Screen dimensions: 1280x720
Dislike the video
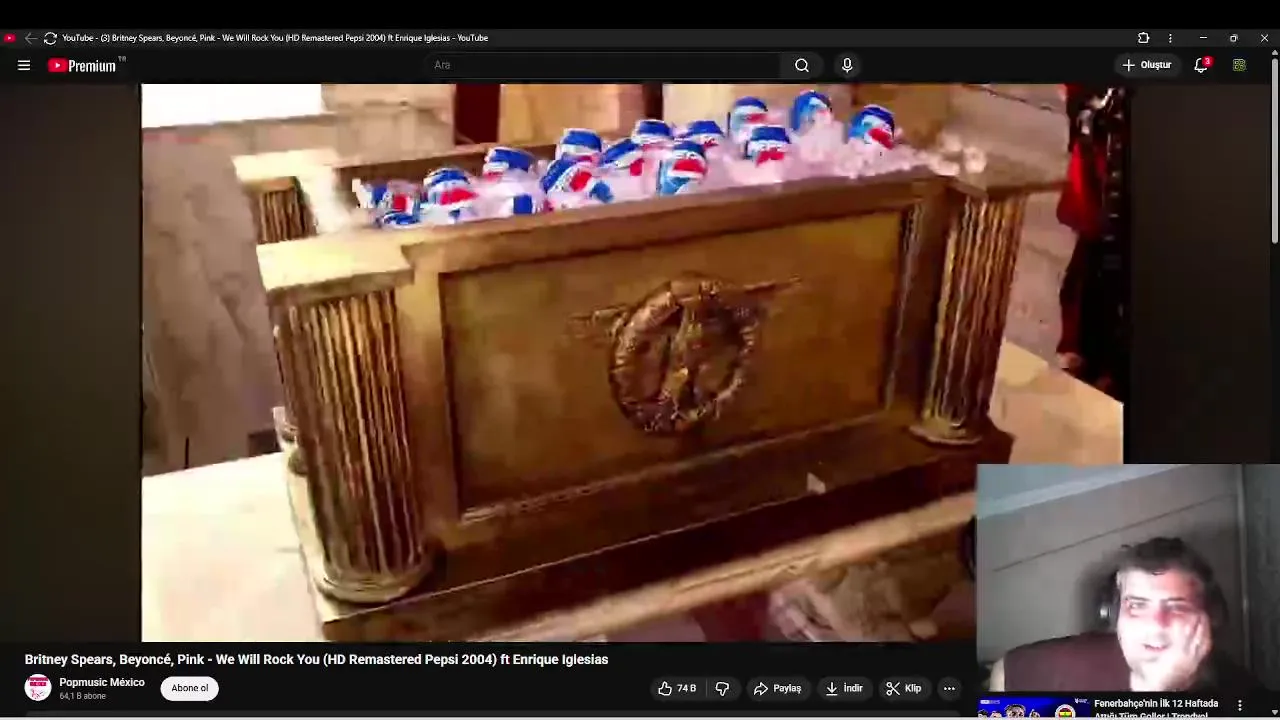point(722,688)
